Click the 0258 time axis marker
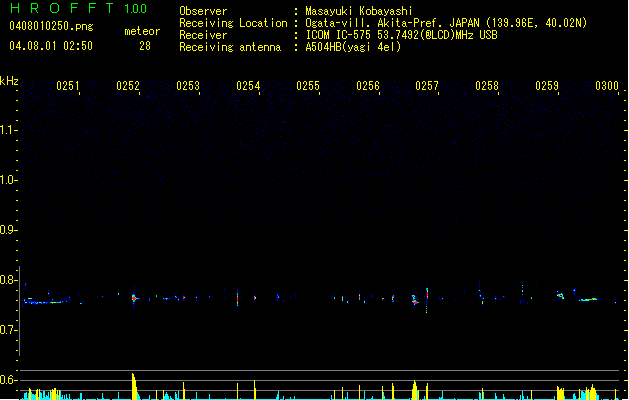Image resolution: width=629 pixels, height=400 pixels. coord(487,86)
